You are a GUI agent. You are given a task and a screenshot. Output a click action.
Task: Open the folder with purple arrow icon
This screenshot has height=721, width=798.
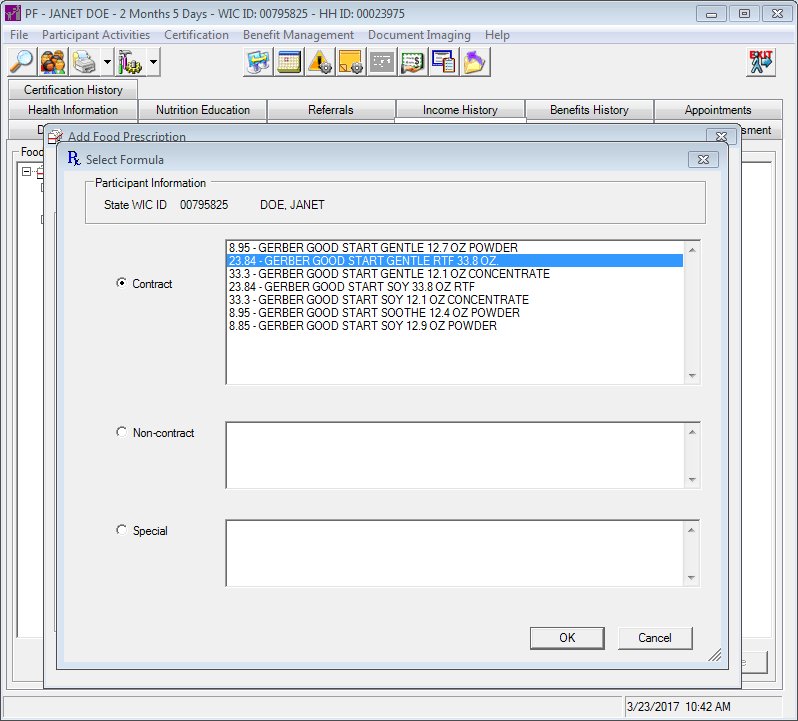pos(475,62)
